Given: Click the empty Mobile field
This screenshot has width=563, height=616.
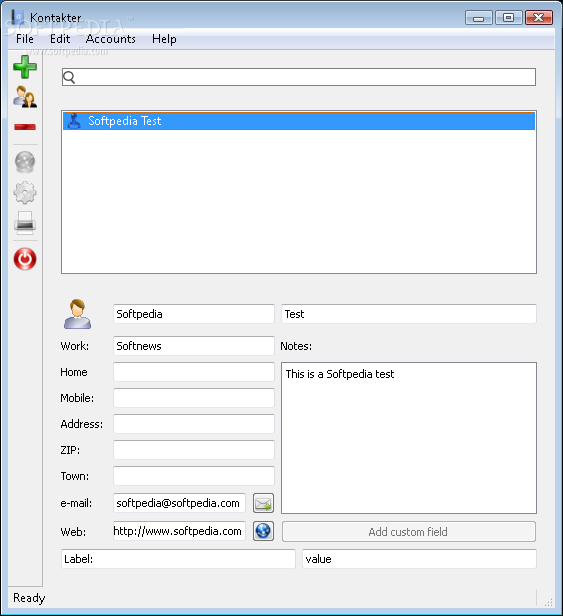Looking at the screenshot, I should 194,398.
